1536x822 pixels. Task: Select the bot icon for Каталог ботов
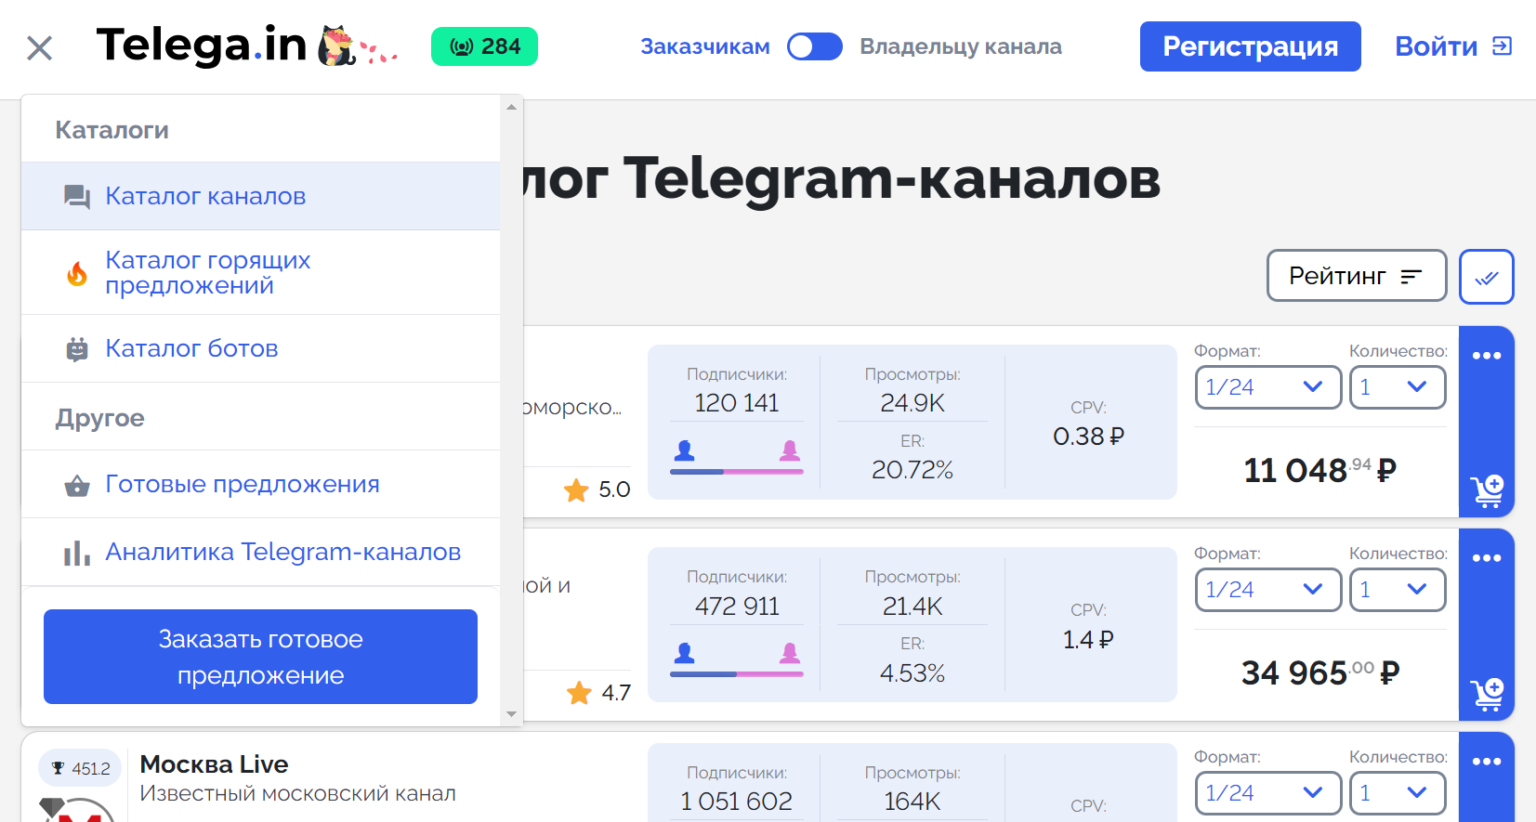[x=76, y=348]
